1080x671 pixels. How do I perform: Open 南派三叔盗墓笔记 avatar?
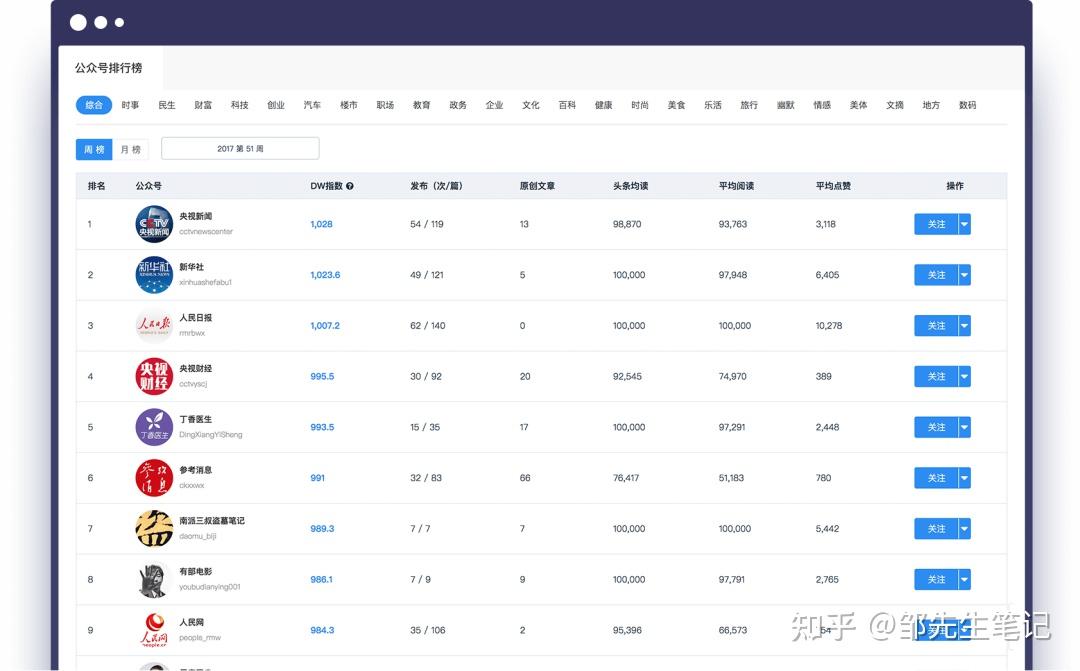(x=154, y=528)
